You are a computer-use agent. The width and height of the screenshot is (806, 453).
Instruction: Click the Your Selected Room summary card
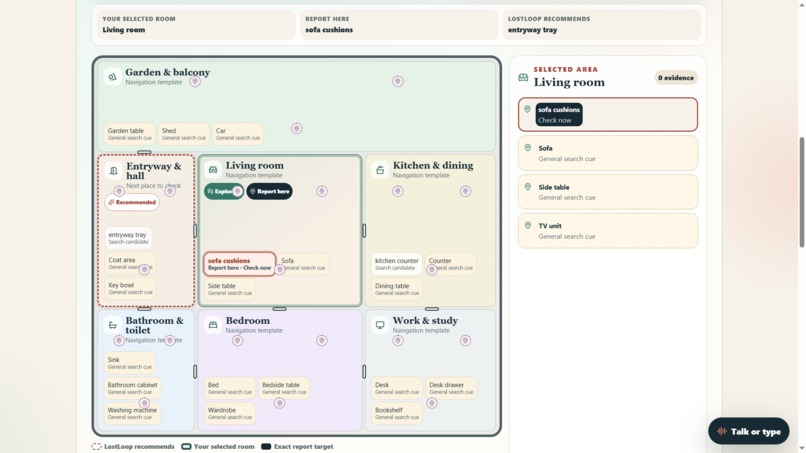click(x=196, y=24)
